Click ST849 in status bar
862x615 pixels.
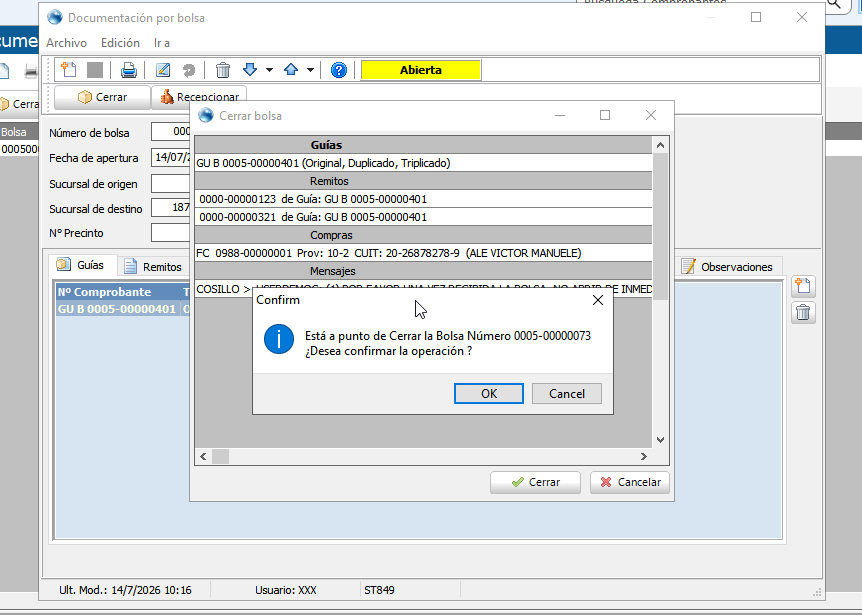[379, 590]
